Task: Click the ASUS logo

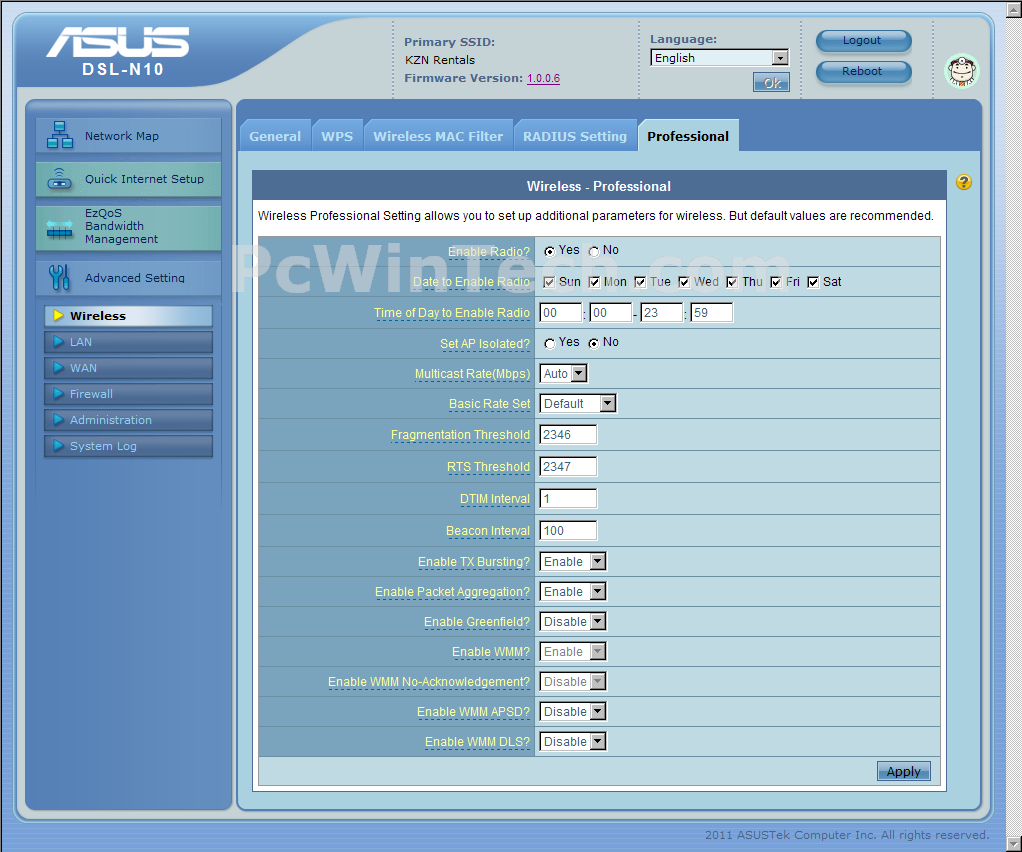Action: (118, 43)
